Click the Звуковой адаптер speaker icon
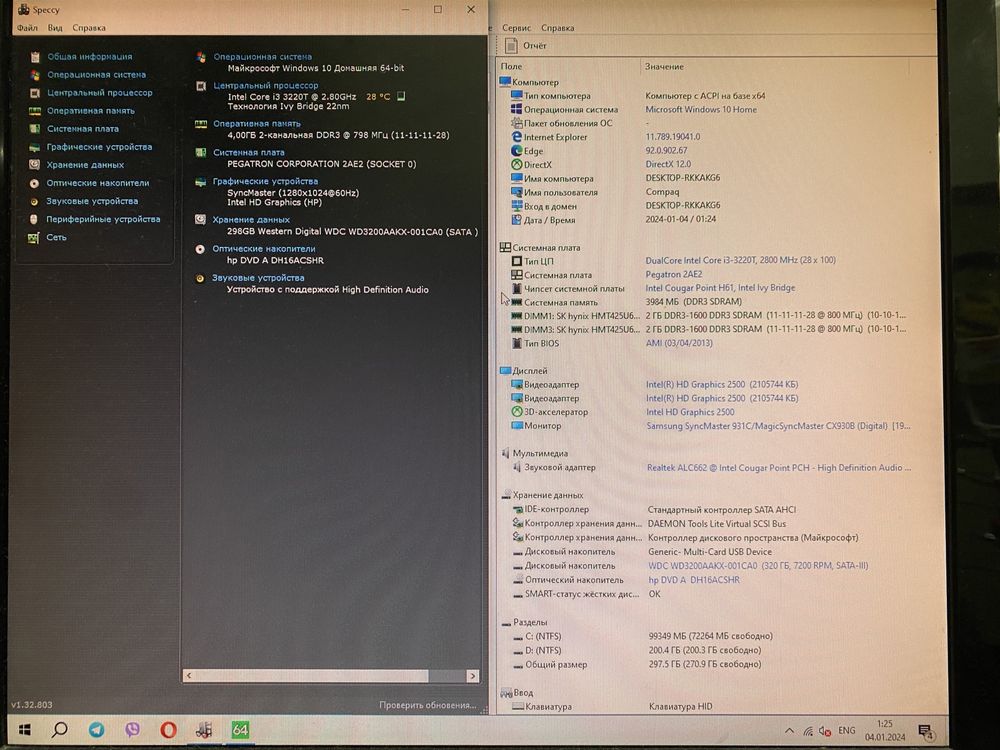 click(517, 467)
